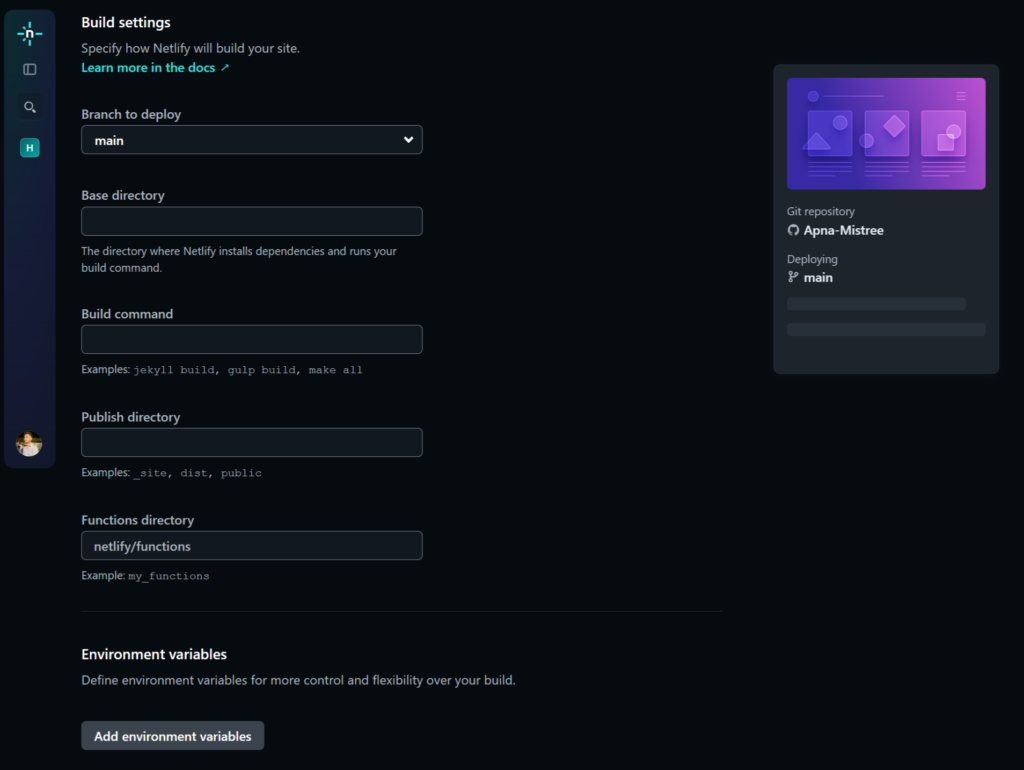Click the Git repository label
Image resolution: width=1024 pixels, height=770 pixels.
(820, 212)
